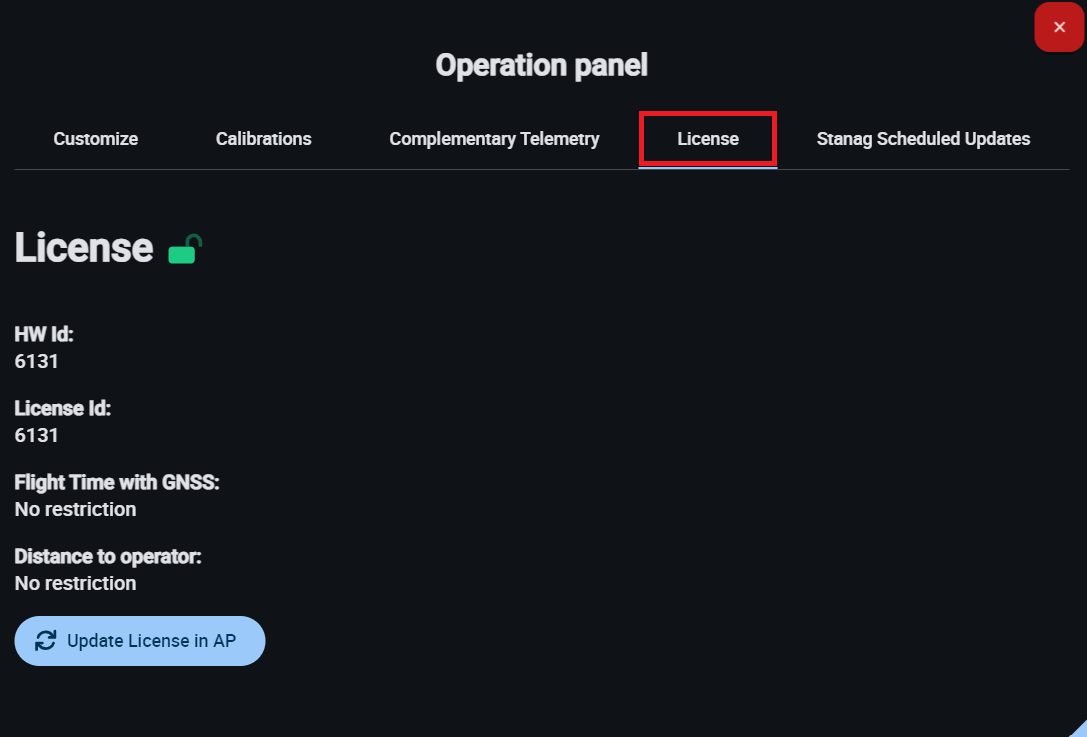
Task: Close the Operation panel with red X
Action: [1059, 27]
